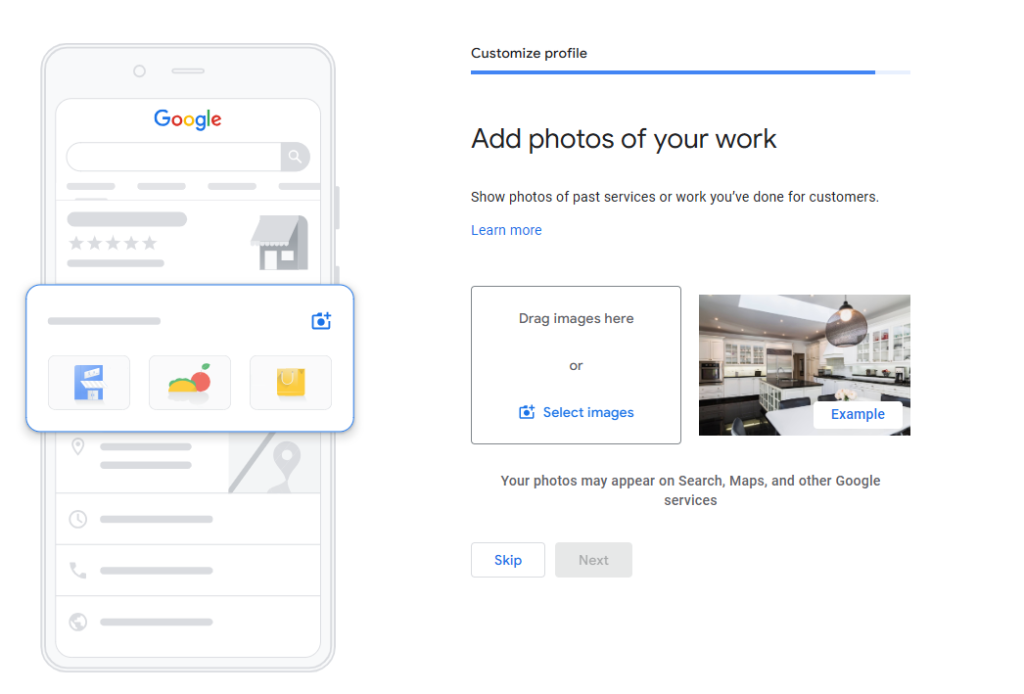The height and width of the screenshot is (694, 1024).
Task: Click the location pin icon in mockup
Action: pyautogui.click(x=78, y=447)
